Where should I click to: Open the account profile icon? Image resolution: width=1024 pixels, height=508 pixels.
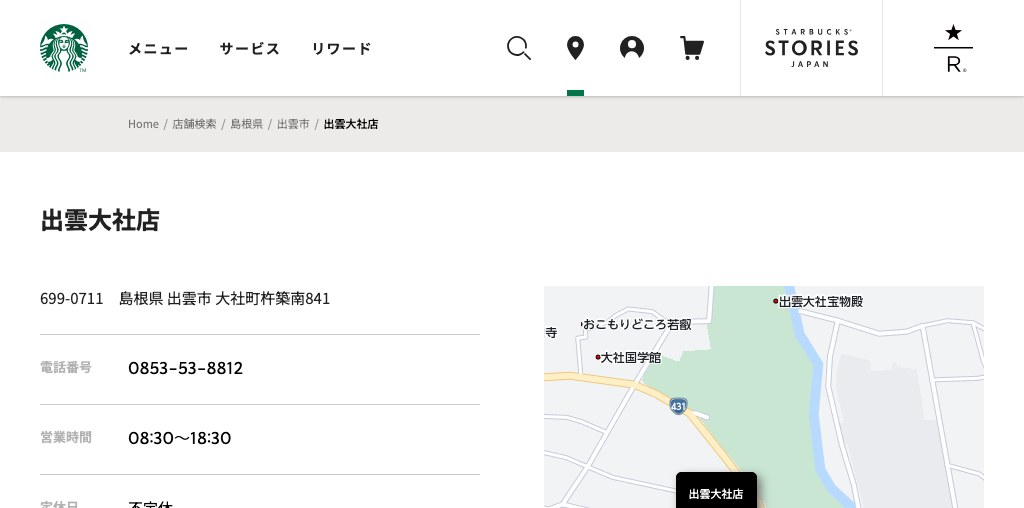click(632, 48)
